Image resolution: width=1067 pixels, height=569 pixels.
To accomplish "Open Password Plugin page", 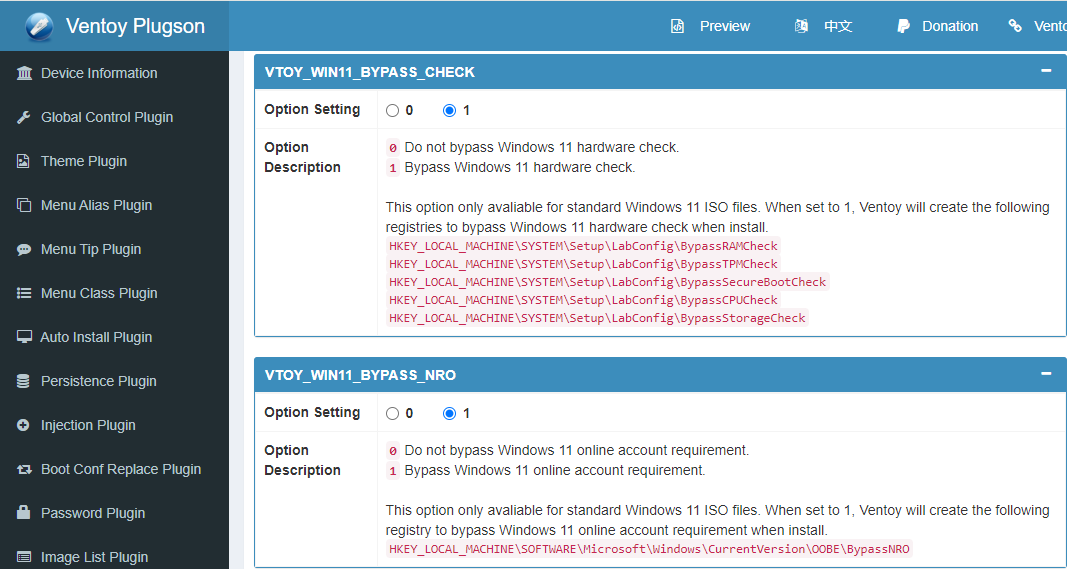I will pos(93,513).
